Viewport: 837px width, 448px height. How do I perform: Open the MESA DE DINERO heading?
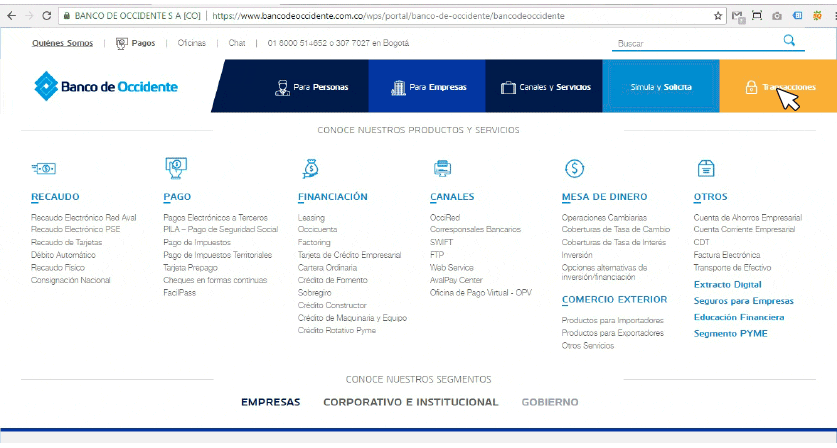604,197
